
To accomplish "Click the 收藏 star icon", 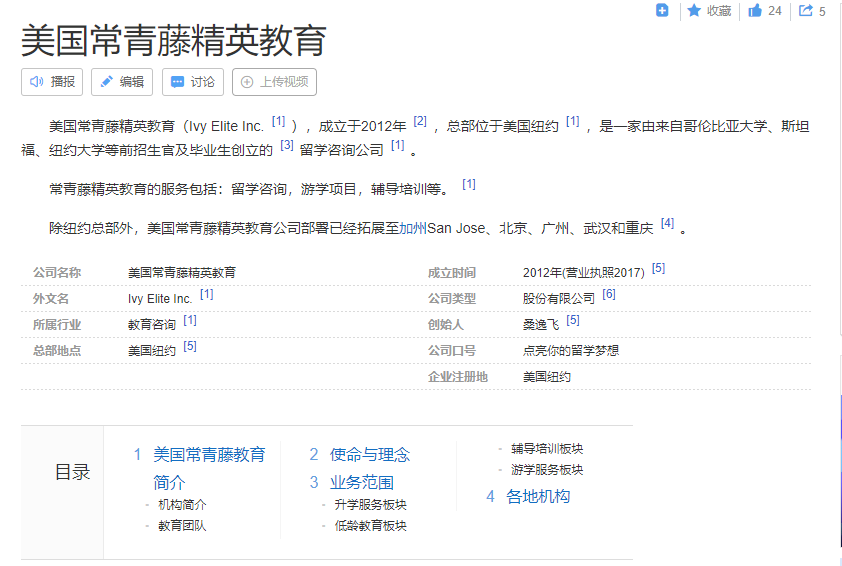I will [x=694, y=10].
